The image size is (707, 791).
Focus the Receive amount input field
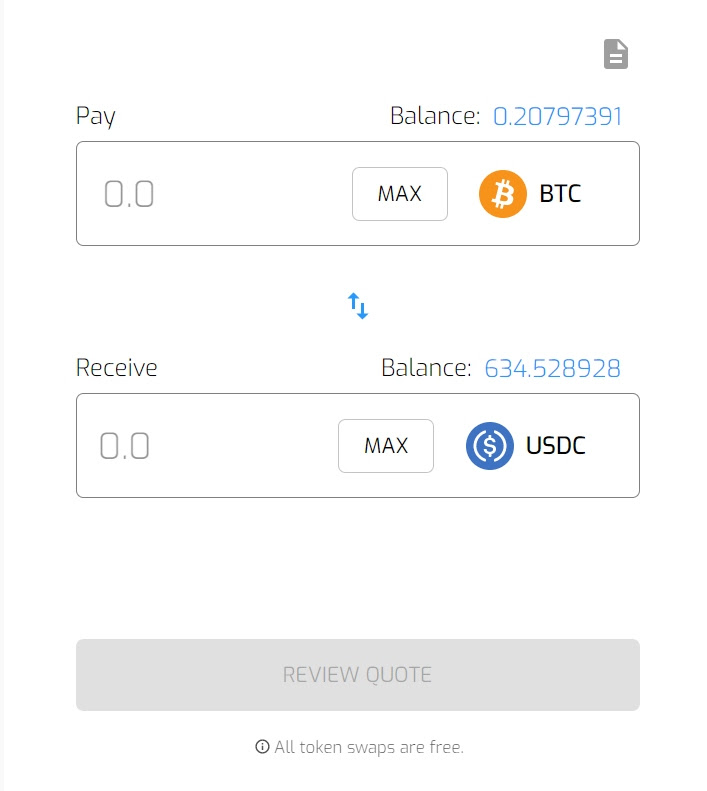(210, 446)
